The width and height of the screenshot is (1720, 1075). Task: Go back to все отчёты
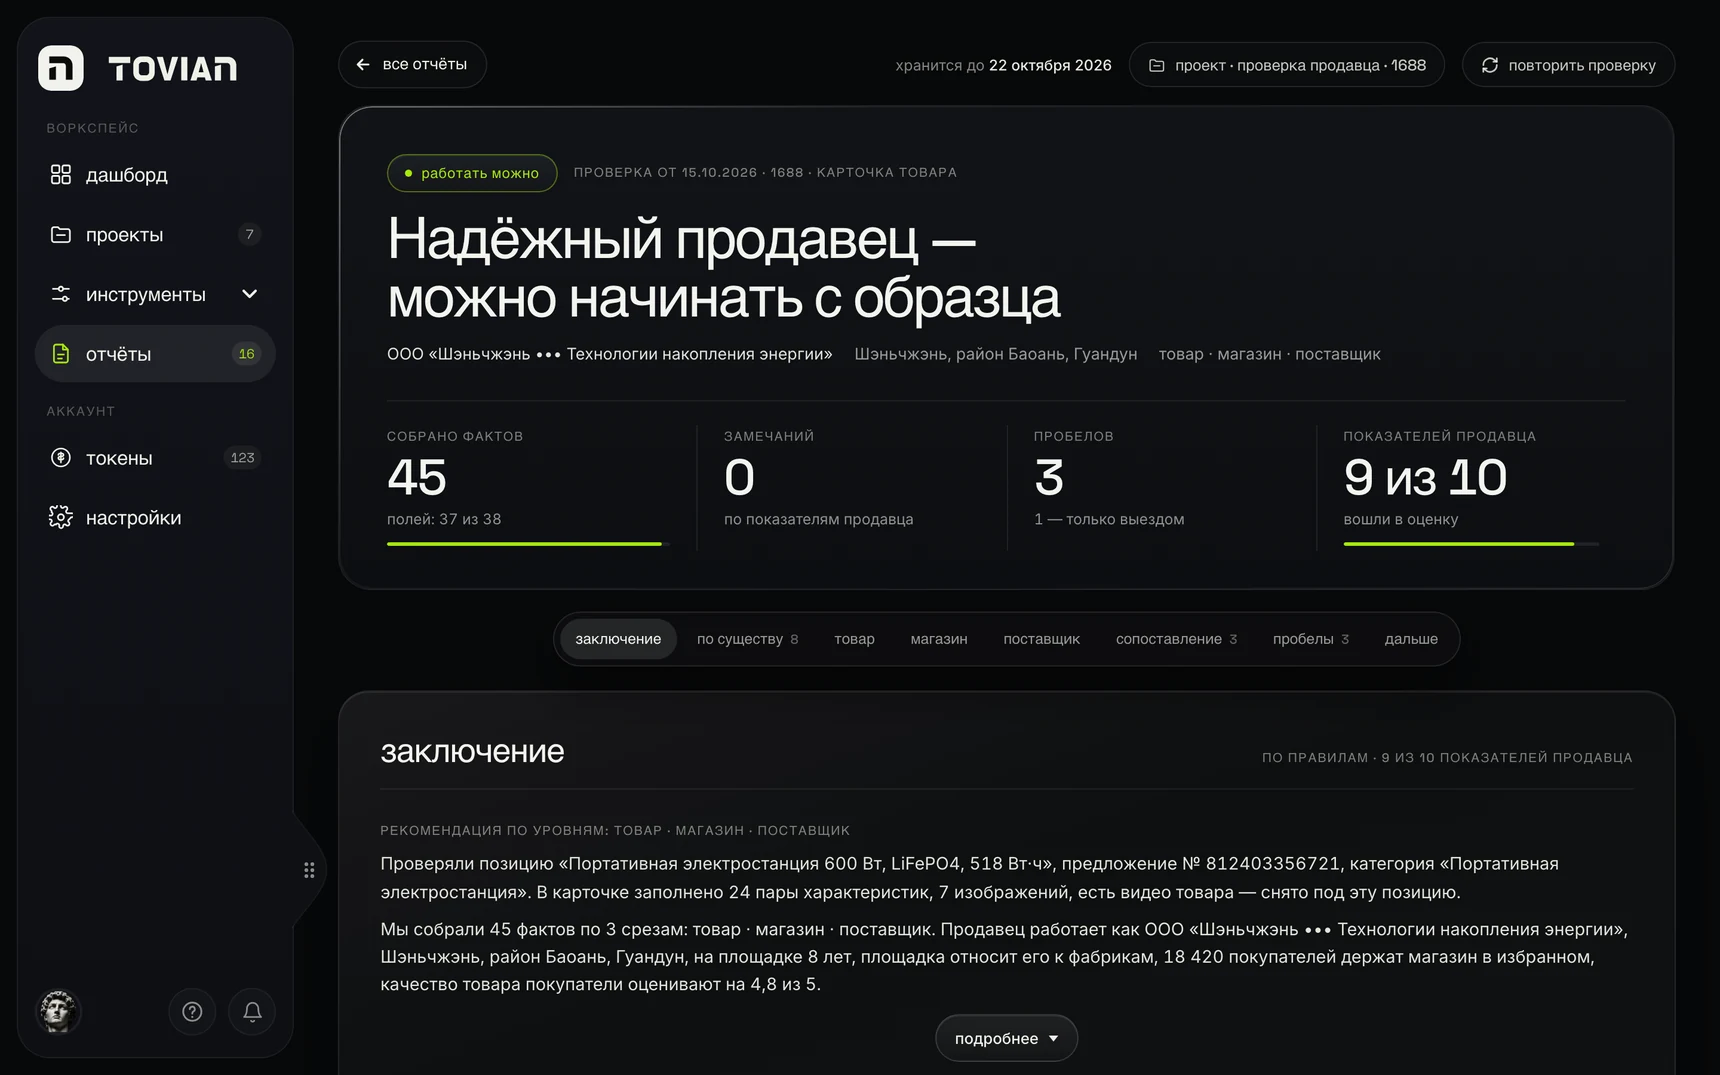point(412,64)
